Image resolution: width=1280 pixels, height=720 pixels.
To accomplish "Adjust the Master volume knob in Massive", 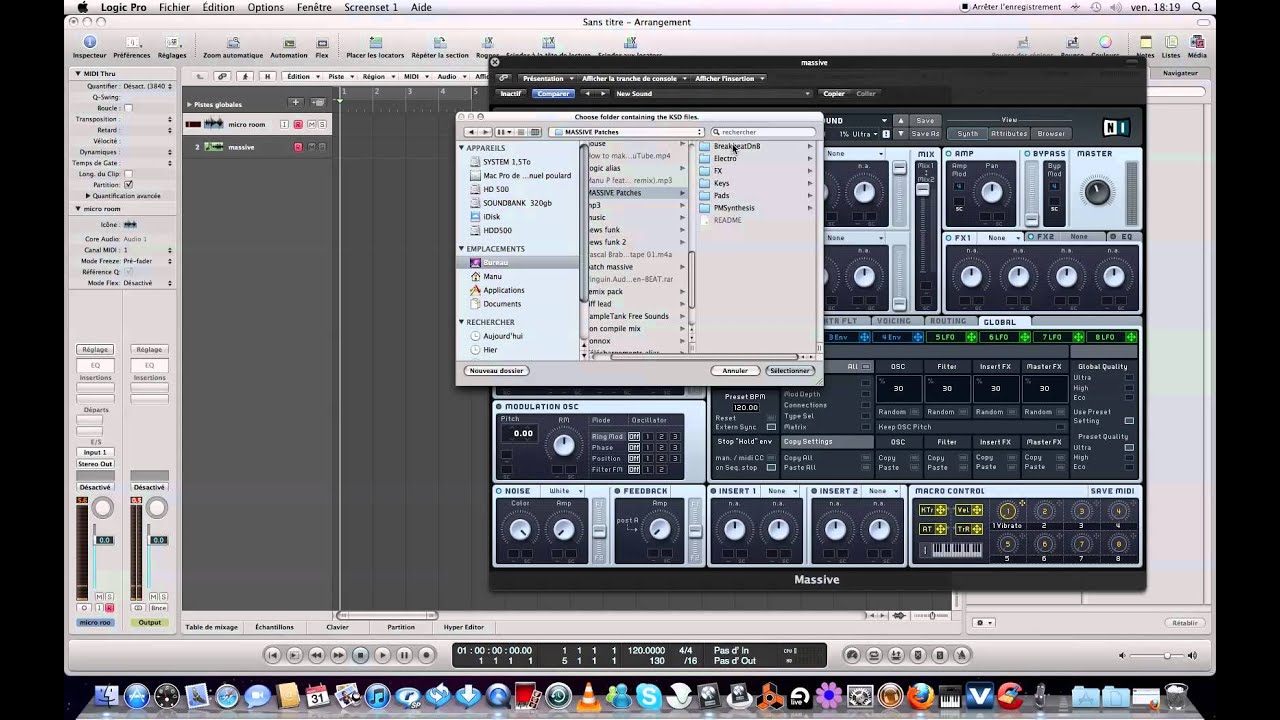I will click(x=1097, y=192).
